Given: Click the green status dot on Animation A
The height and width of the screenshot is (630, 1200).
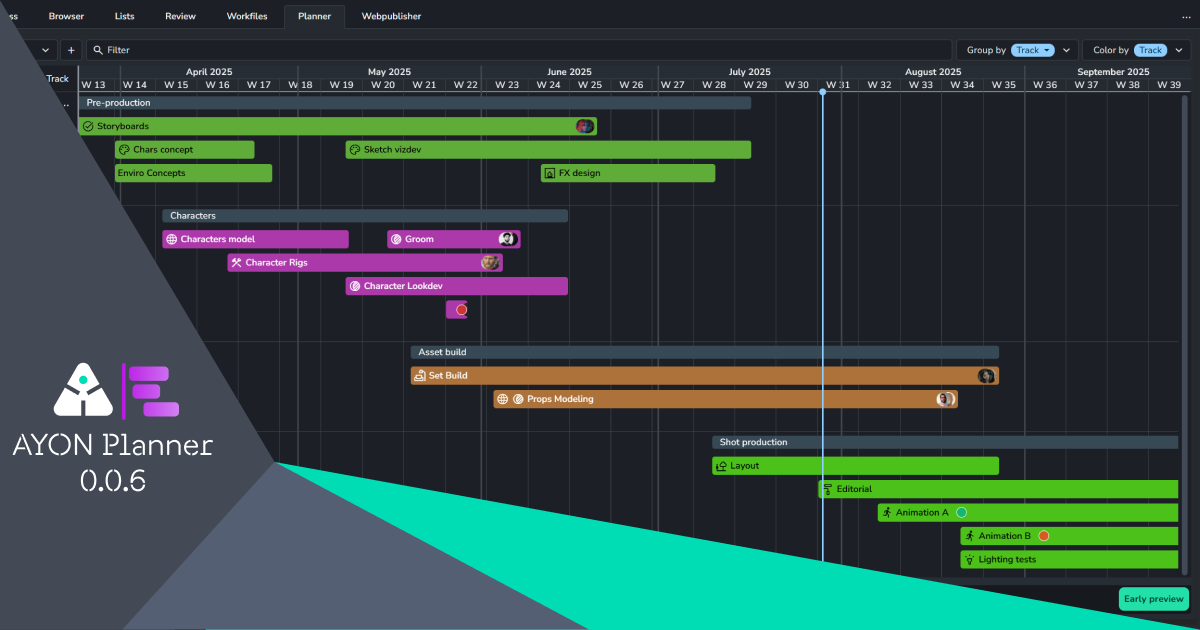Looking at the screenshot, I should 962,512.
